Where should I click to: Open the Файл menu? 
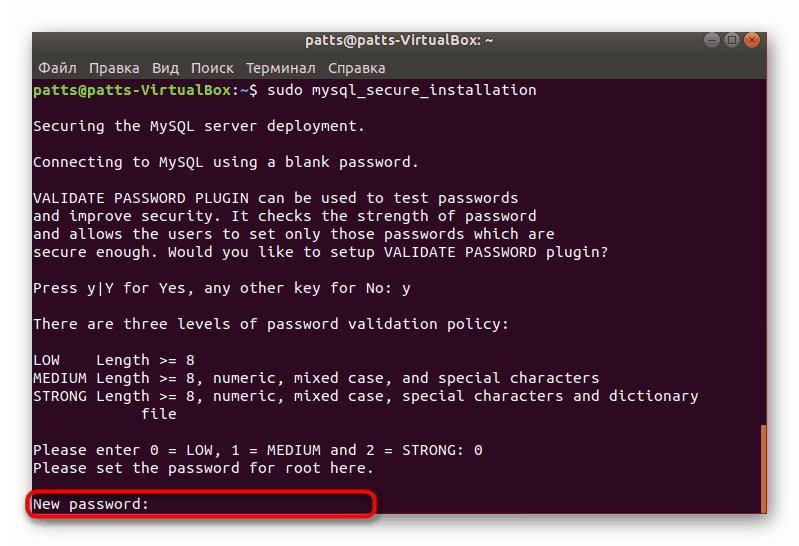click(57, 68)
